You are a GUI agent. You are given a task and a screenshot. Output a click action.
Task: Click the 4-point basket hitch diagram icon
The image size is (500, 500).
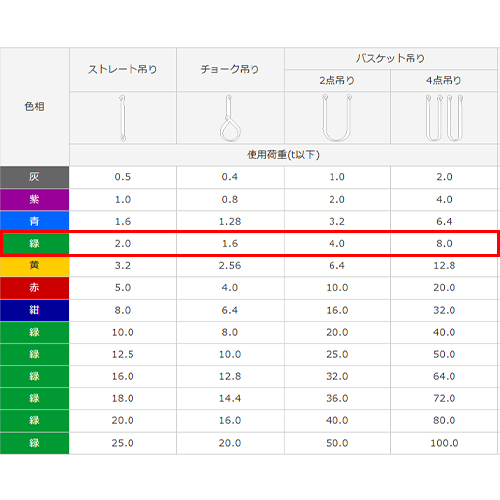(x=444, y=118)
